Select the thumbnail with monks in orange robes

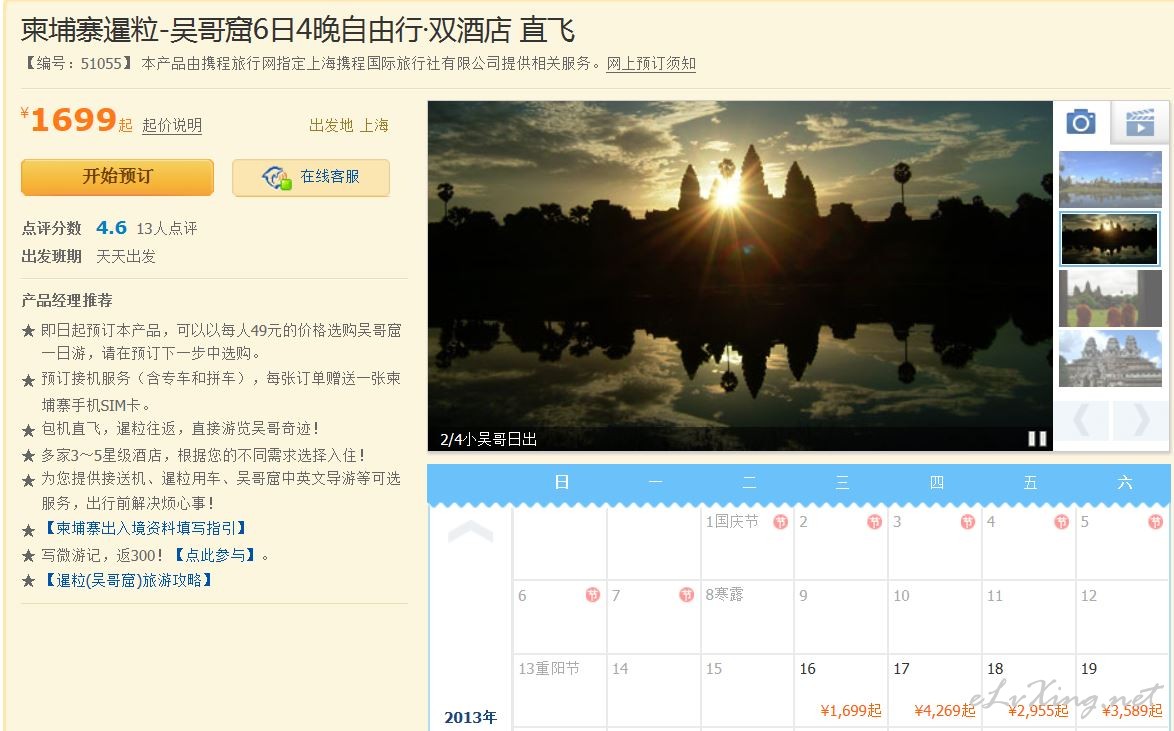[1110, 298]
